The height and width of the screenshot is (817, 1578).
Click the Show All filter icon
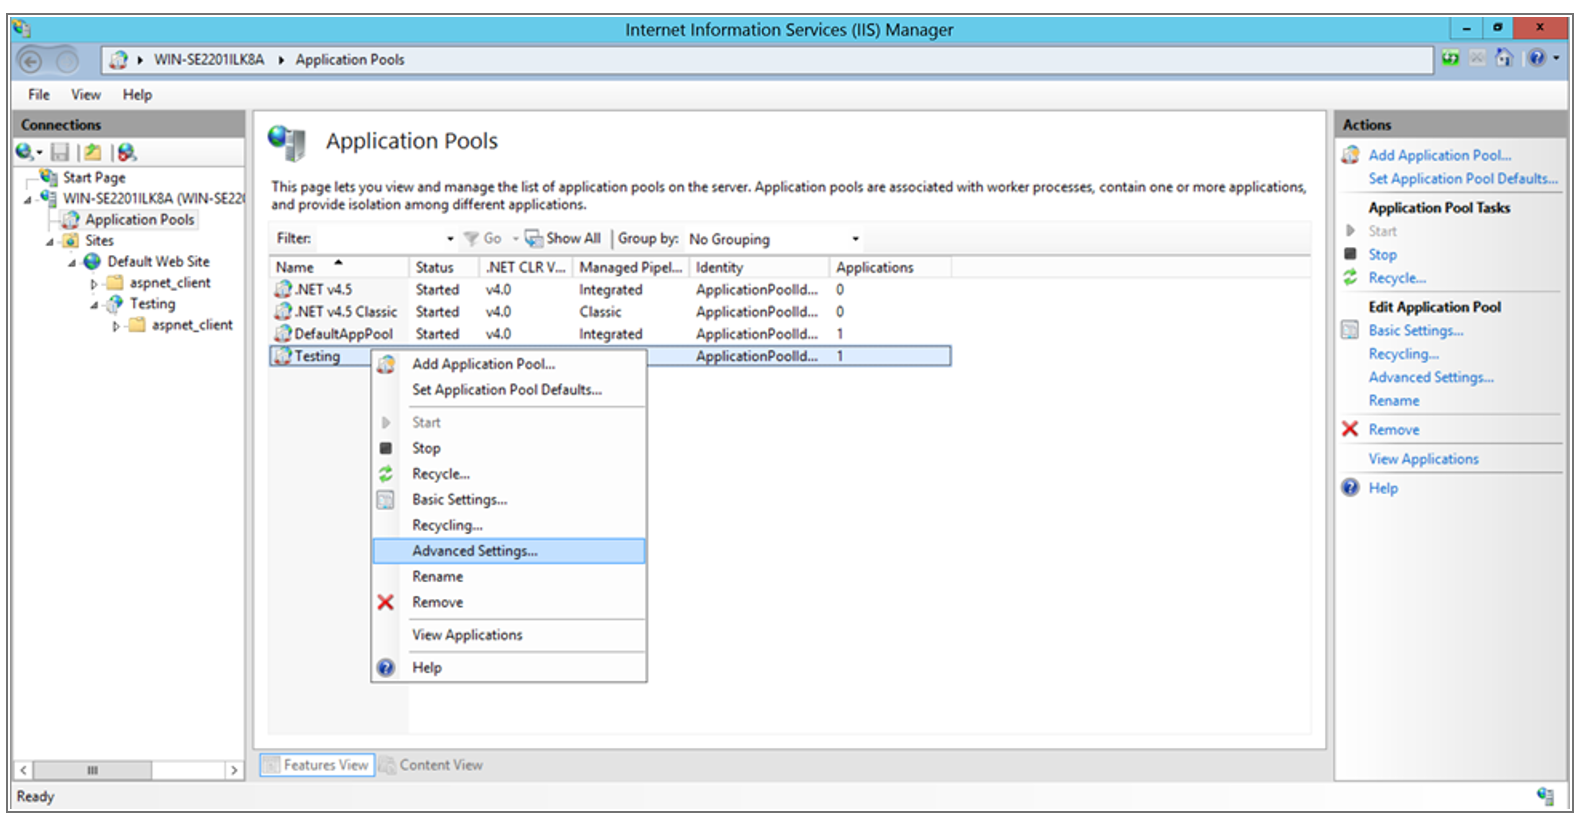[x=533, y=238]
